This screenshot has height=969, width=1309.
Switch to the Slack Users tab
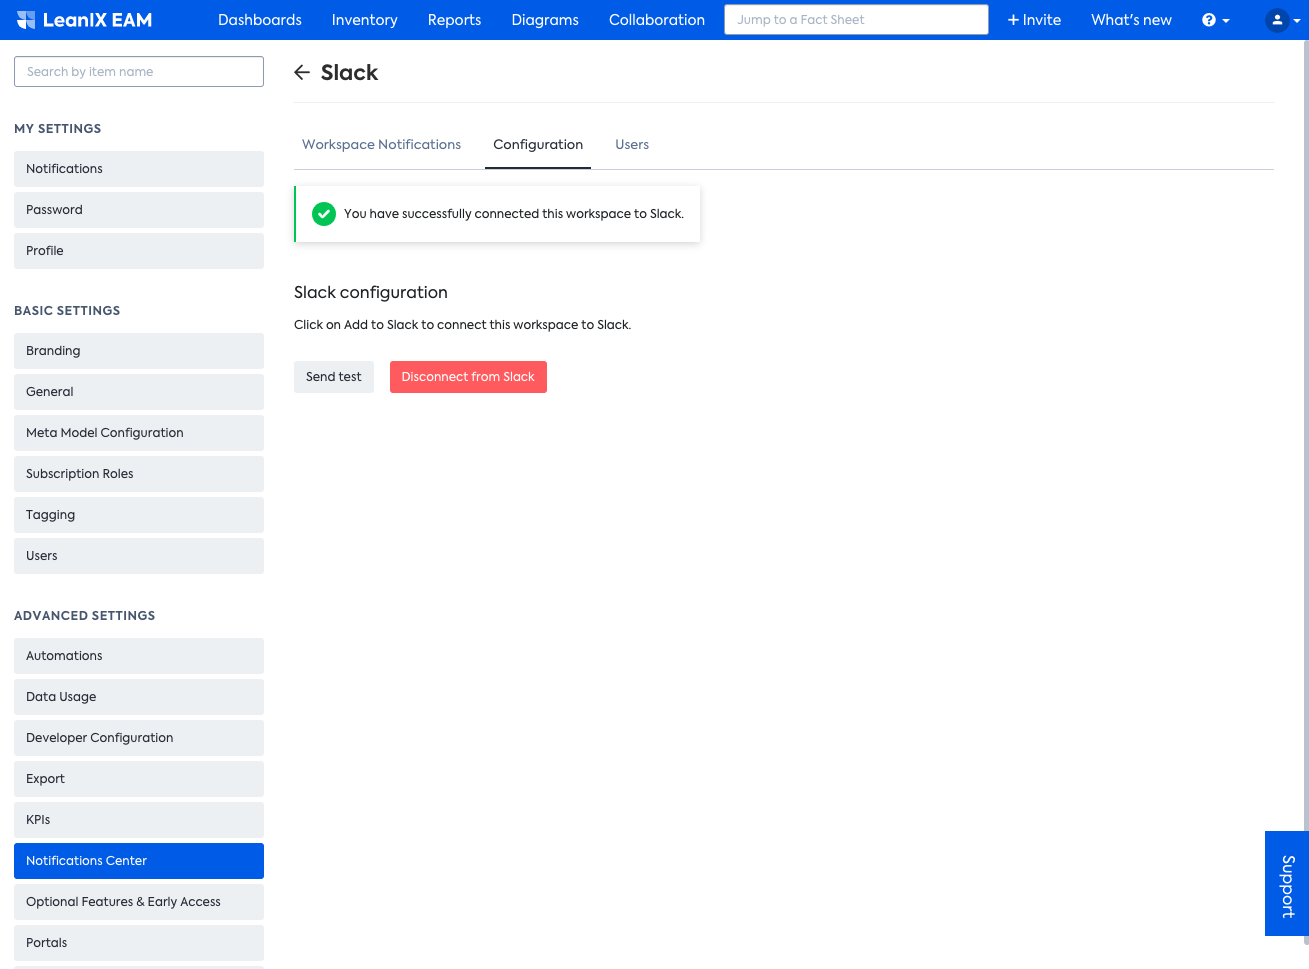(x=632, y=145)
